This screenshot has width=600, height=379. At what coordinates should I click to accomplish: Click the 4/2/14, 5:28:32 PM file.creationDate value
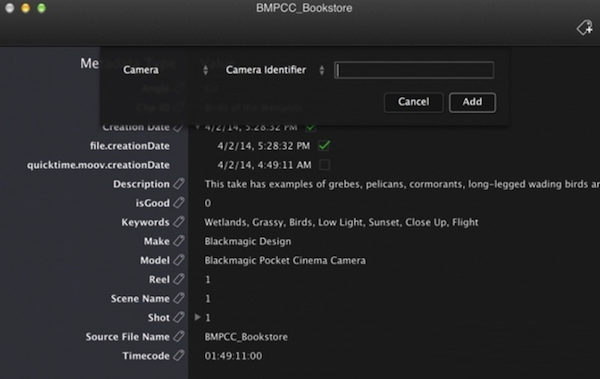(264, 146)
